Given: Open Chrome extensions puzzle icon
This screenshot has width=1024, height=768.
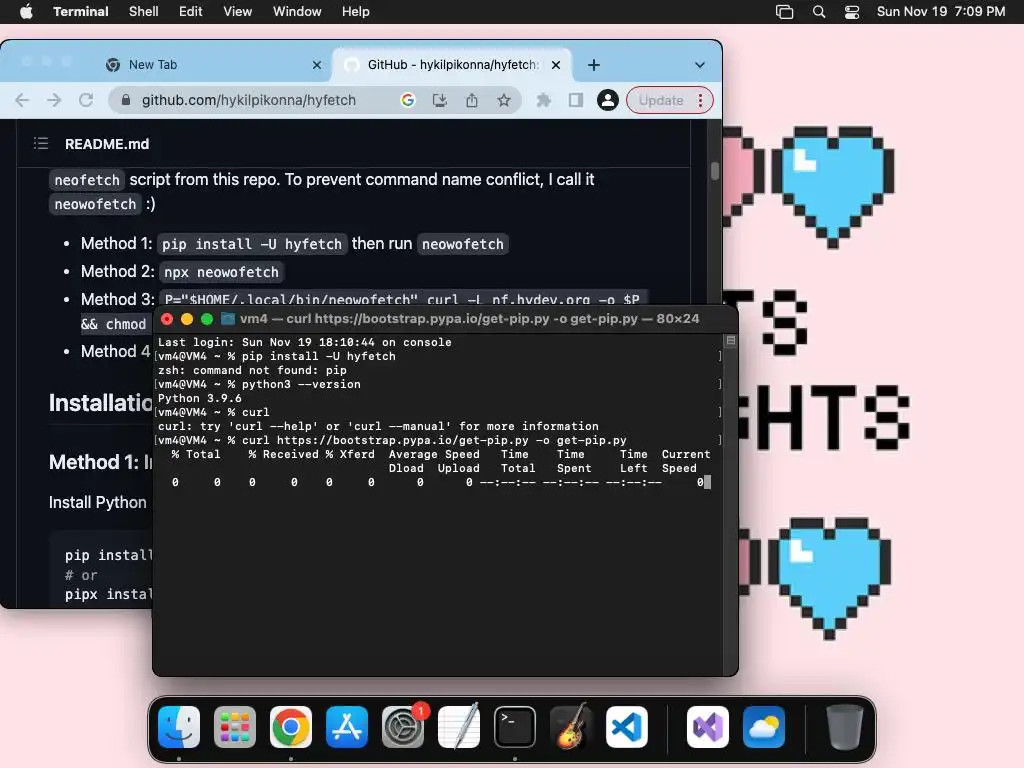Looking at the screenshot, I should (543, 100).
